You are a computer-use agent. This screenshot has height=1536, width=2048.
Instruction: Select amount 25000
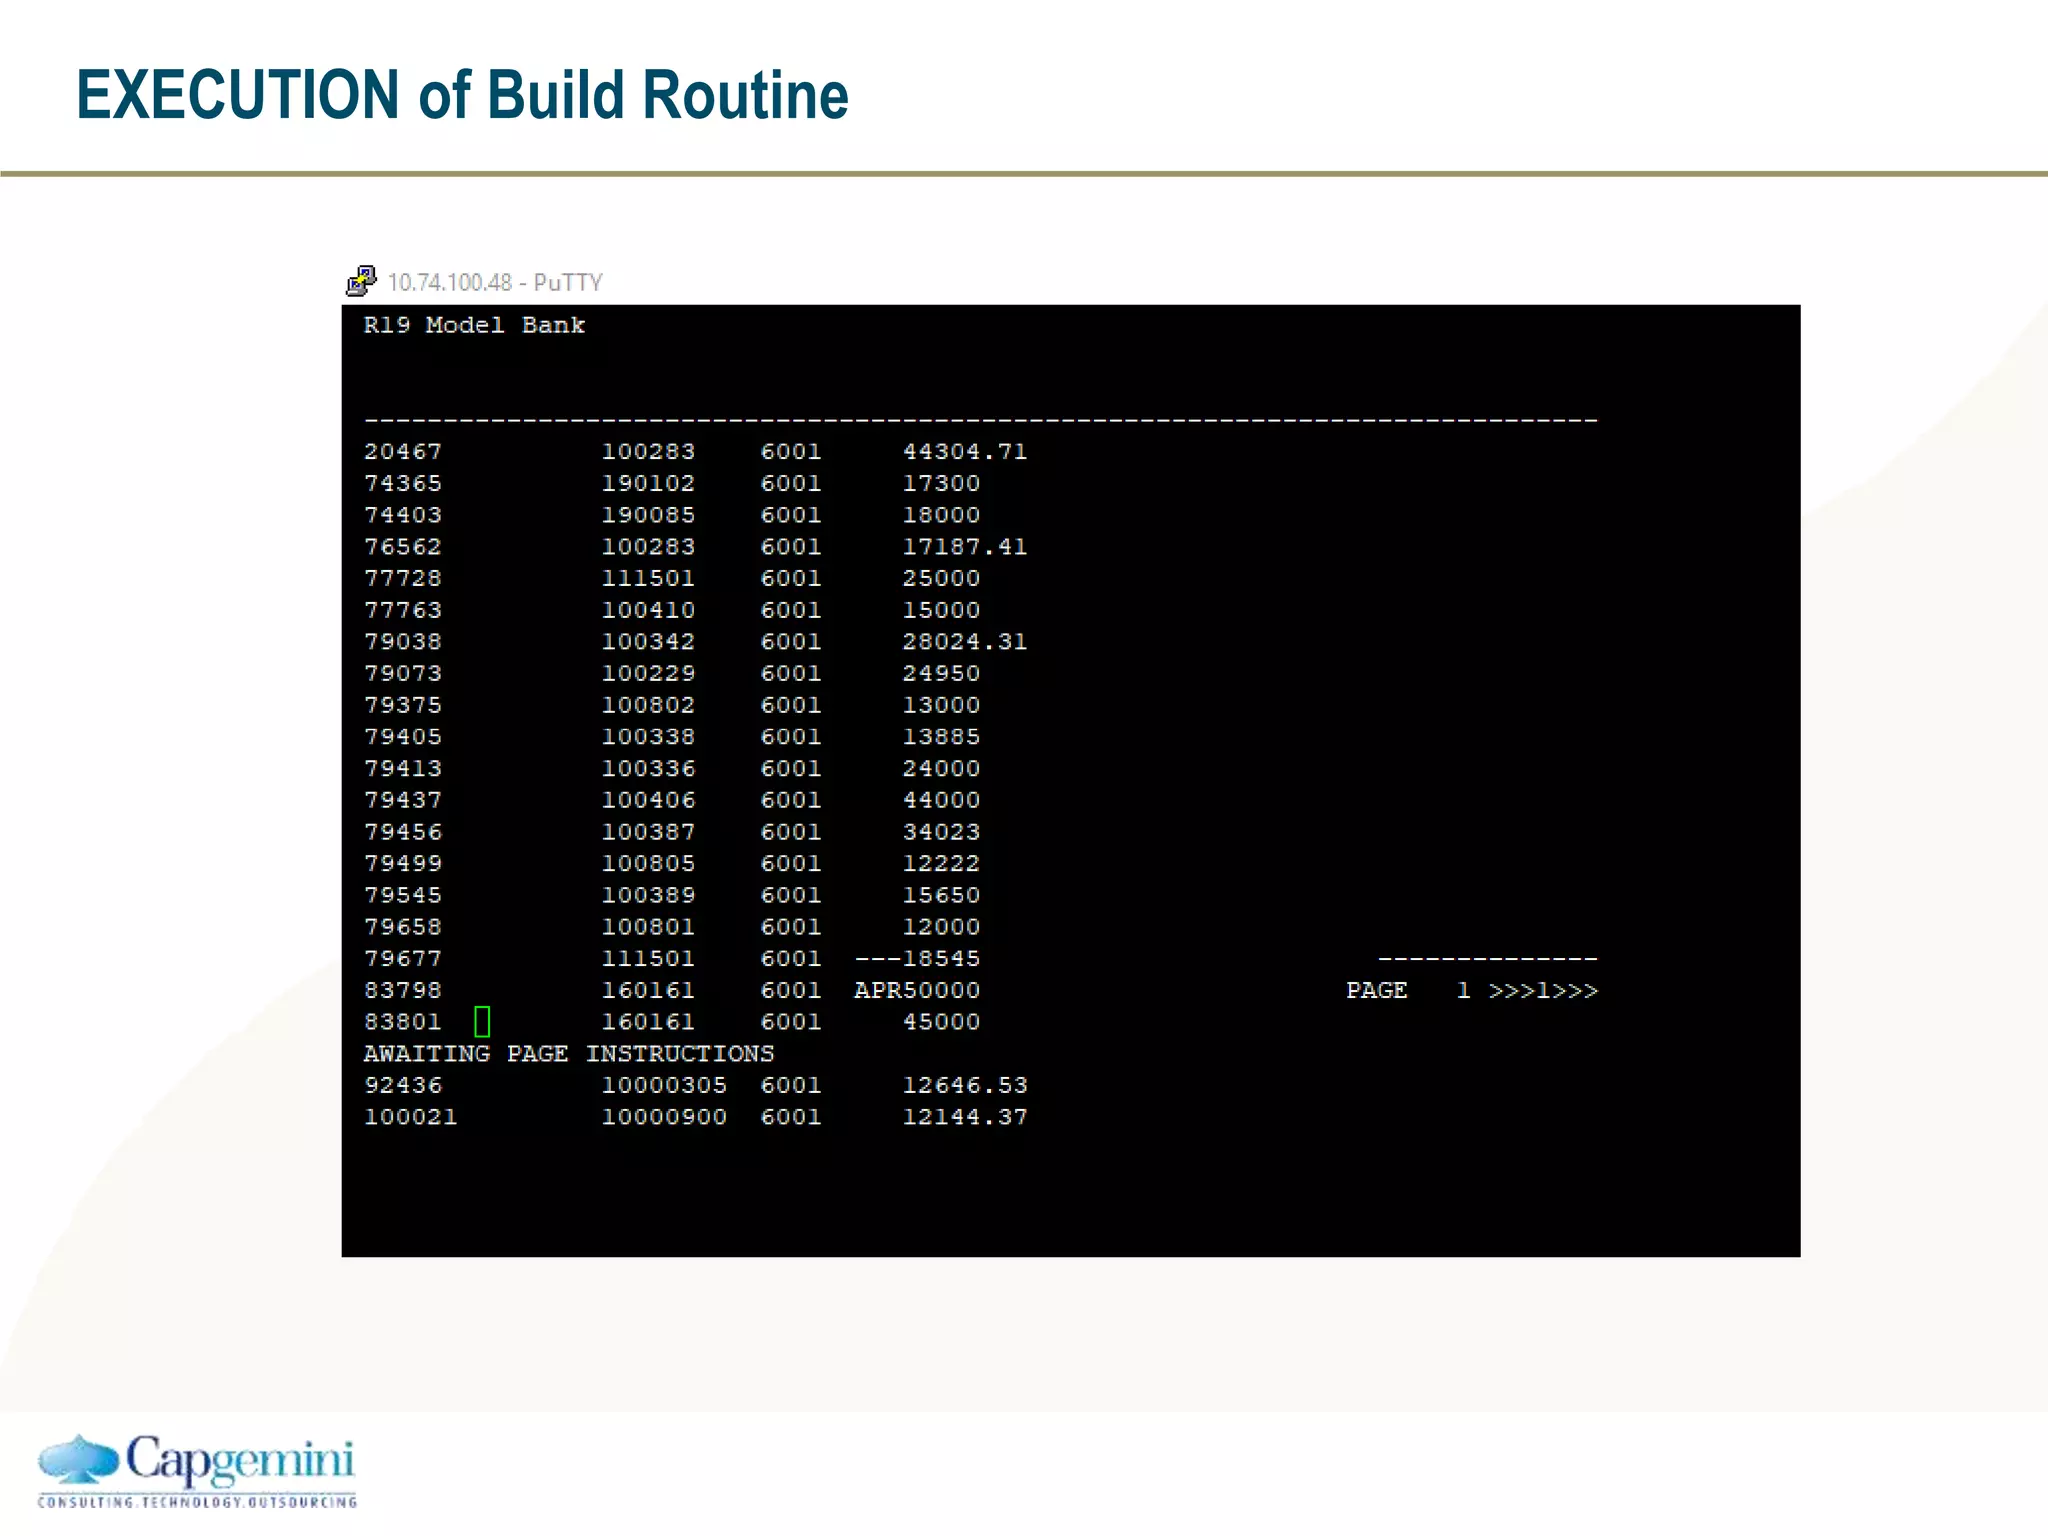941,579
